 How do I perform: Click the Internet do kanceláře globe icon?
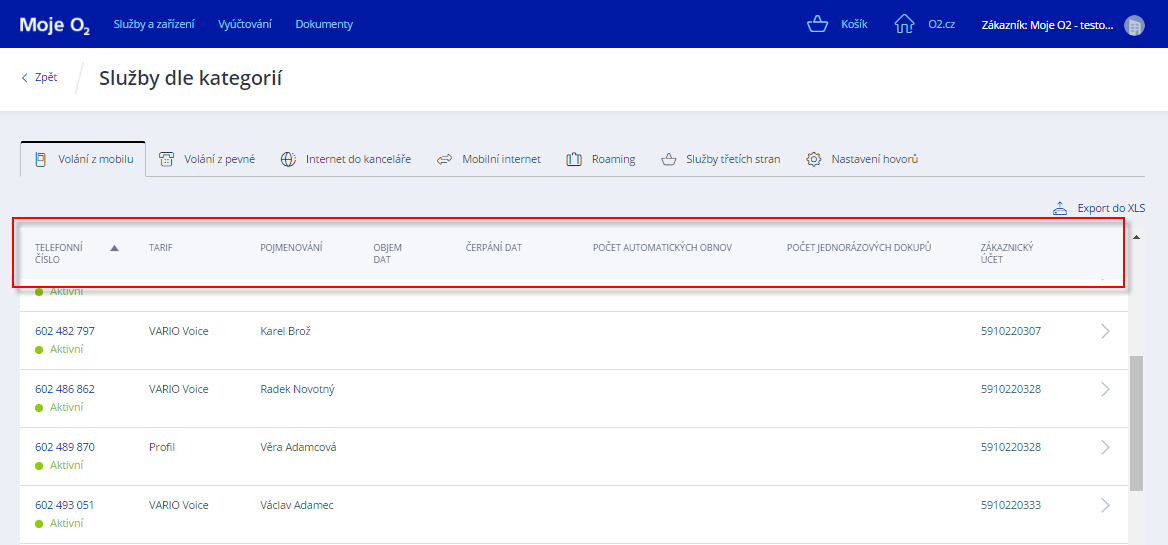pos(288,159)
